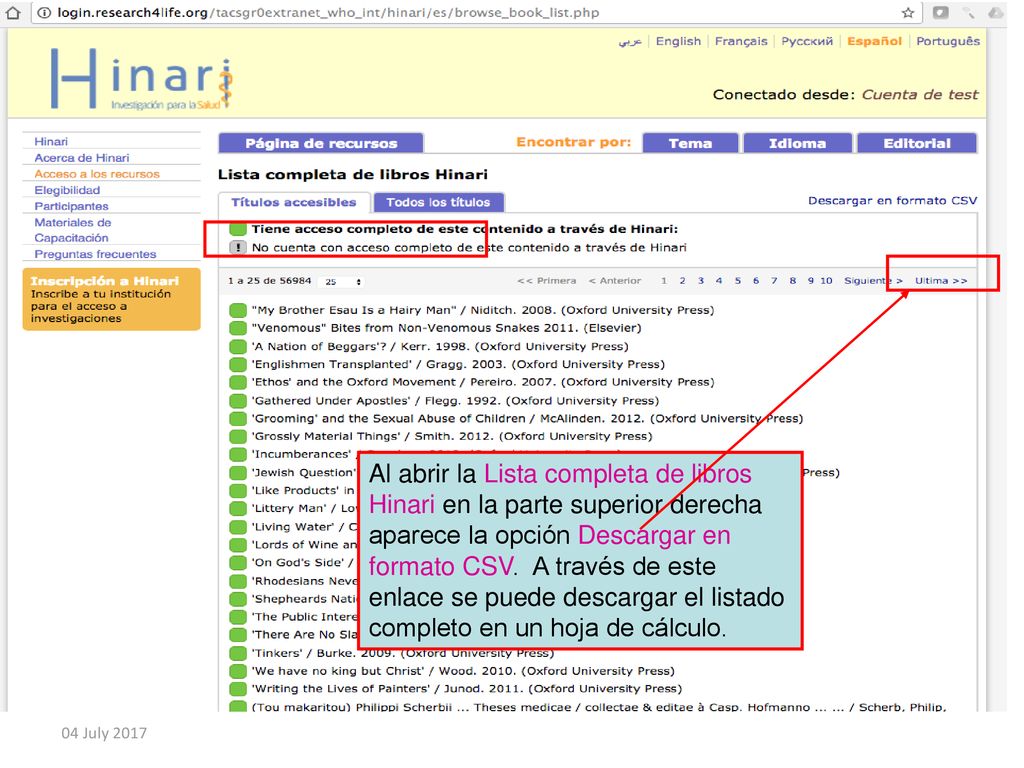Click green icon beside 'A Nation of Beggars'
The height and width of the screenshot is (768, 1024).
[x=238, y=347]
